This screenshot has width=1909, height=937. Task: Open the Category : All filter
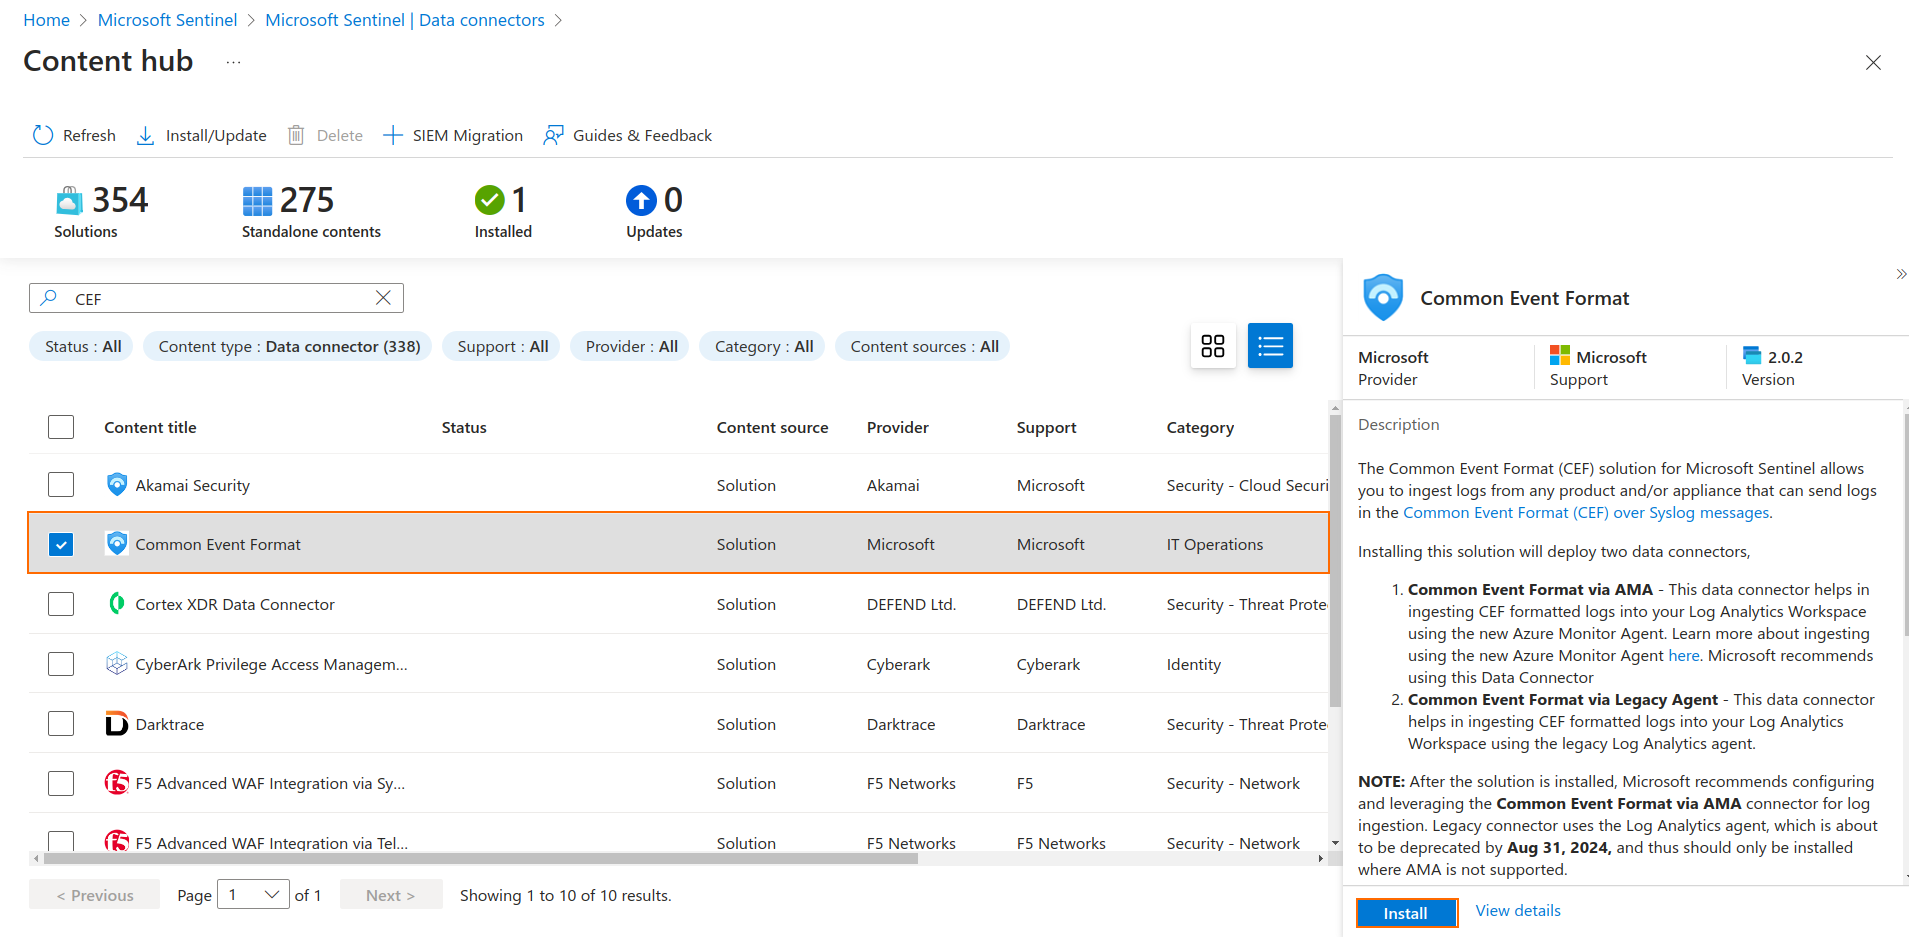click(763, 346)
